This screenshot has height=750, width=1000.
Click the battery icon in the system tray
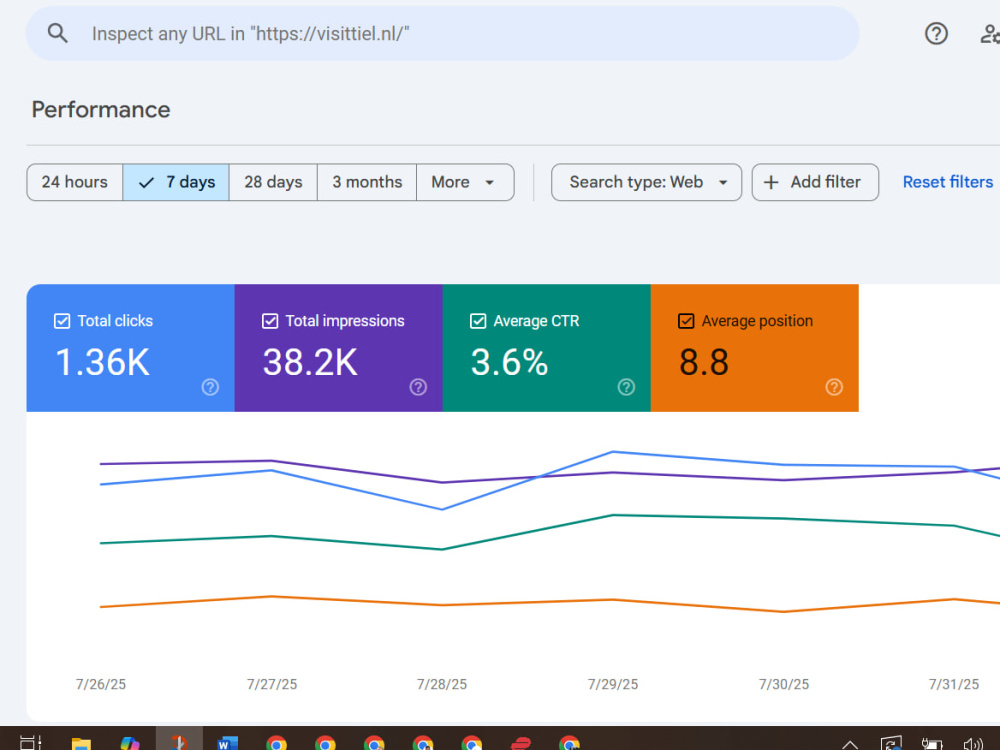[x=932, y=744]
